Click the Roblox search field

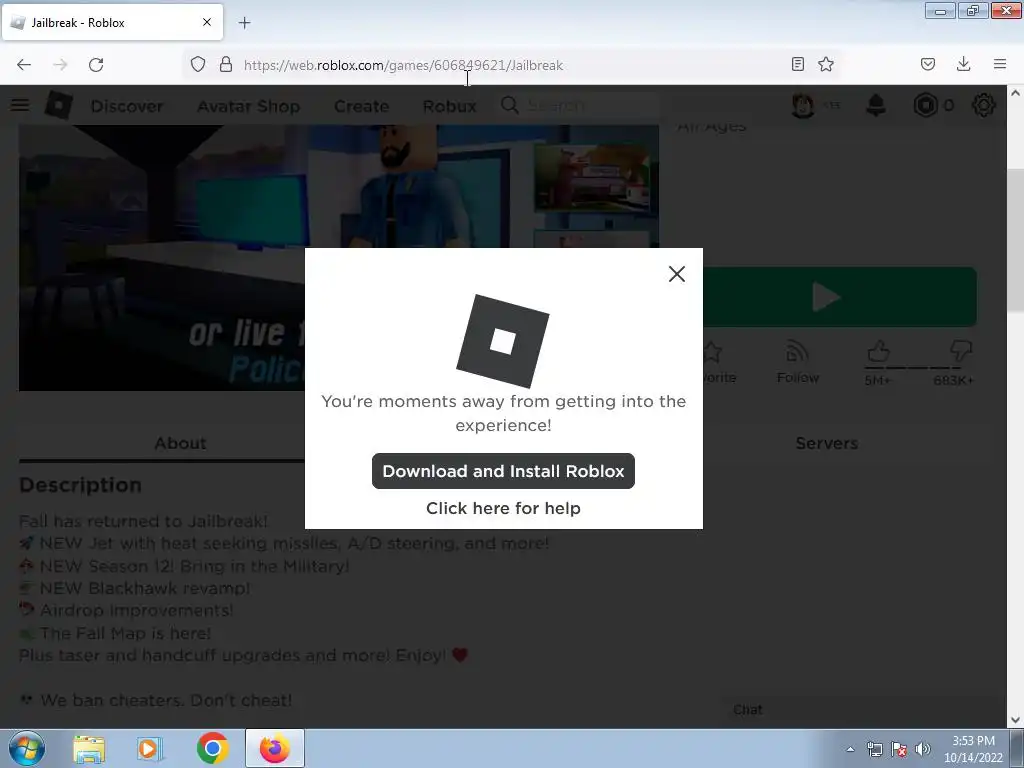pos(579,105)
